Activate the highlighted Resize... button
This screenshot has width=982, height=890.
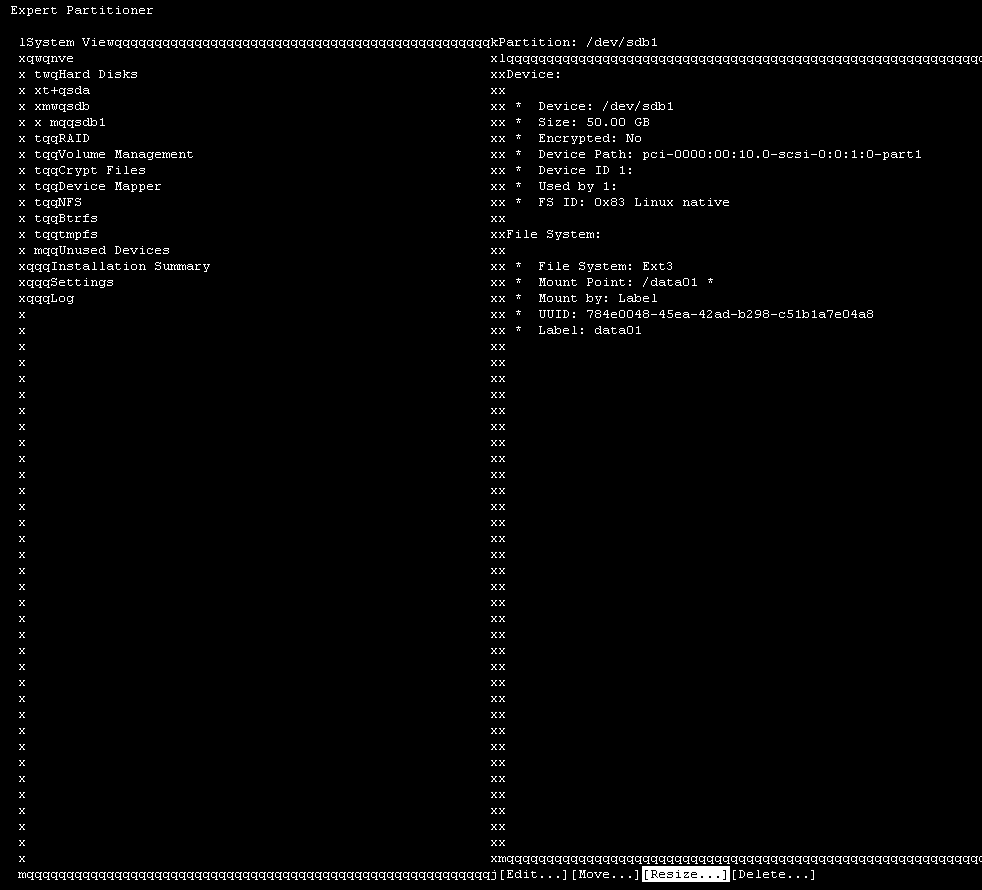(x=686, y=874)
